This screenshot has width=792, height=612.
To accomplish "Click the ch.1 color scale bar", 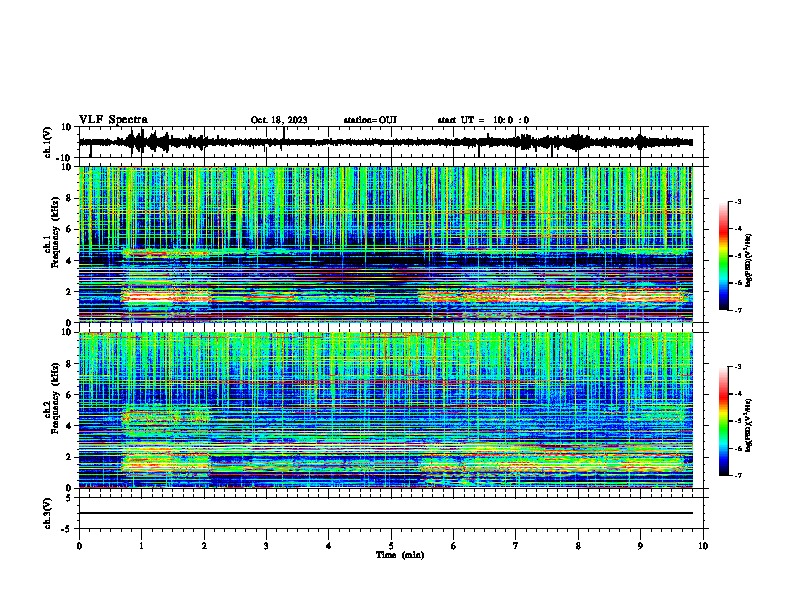I will click(724, 256).
